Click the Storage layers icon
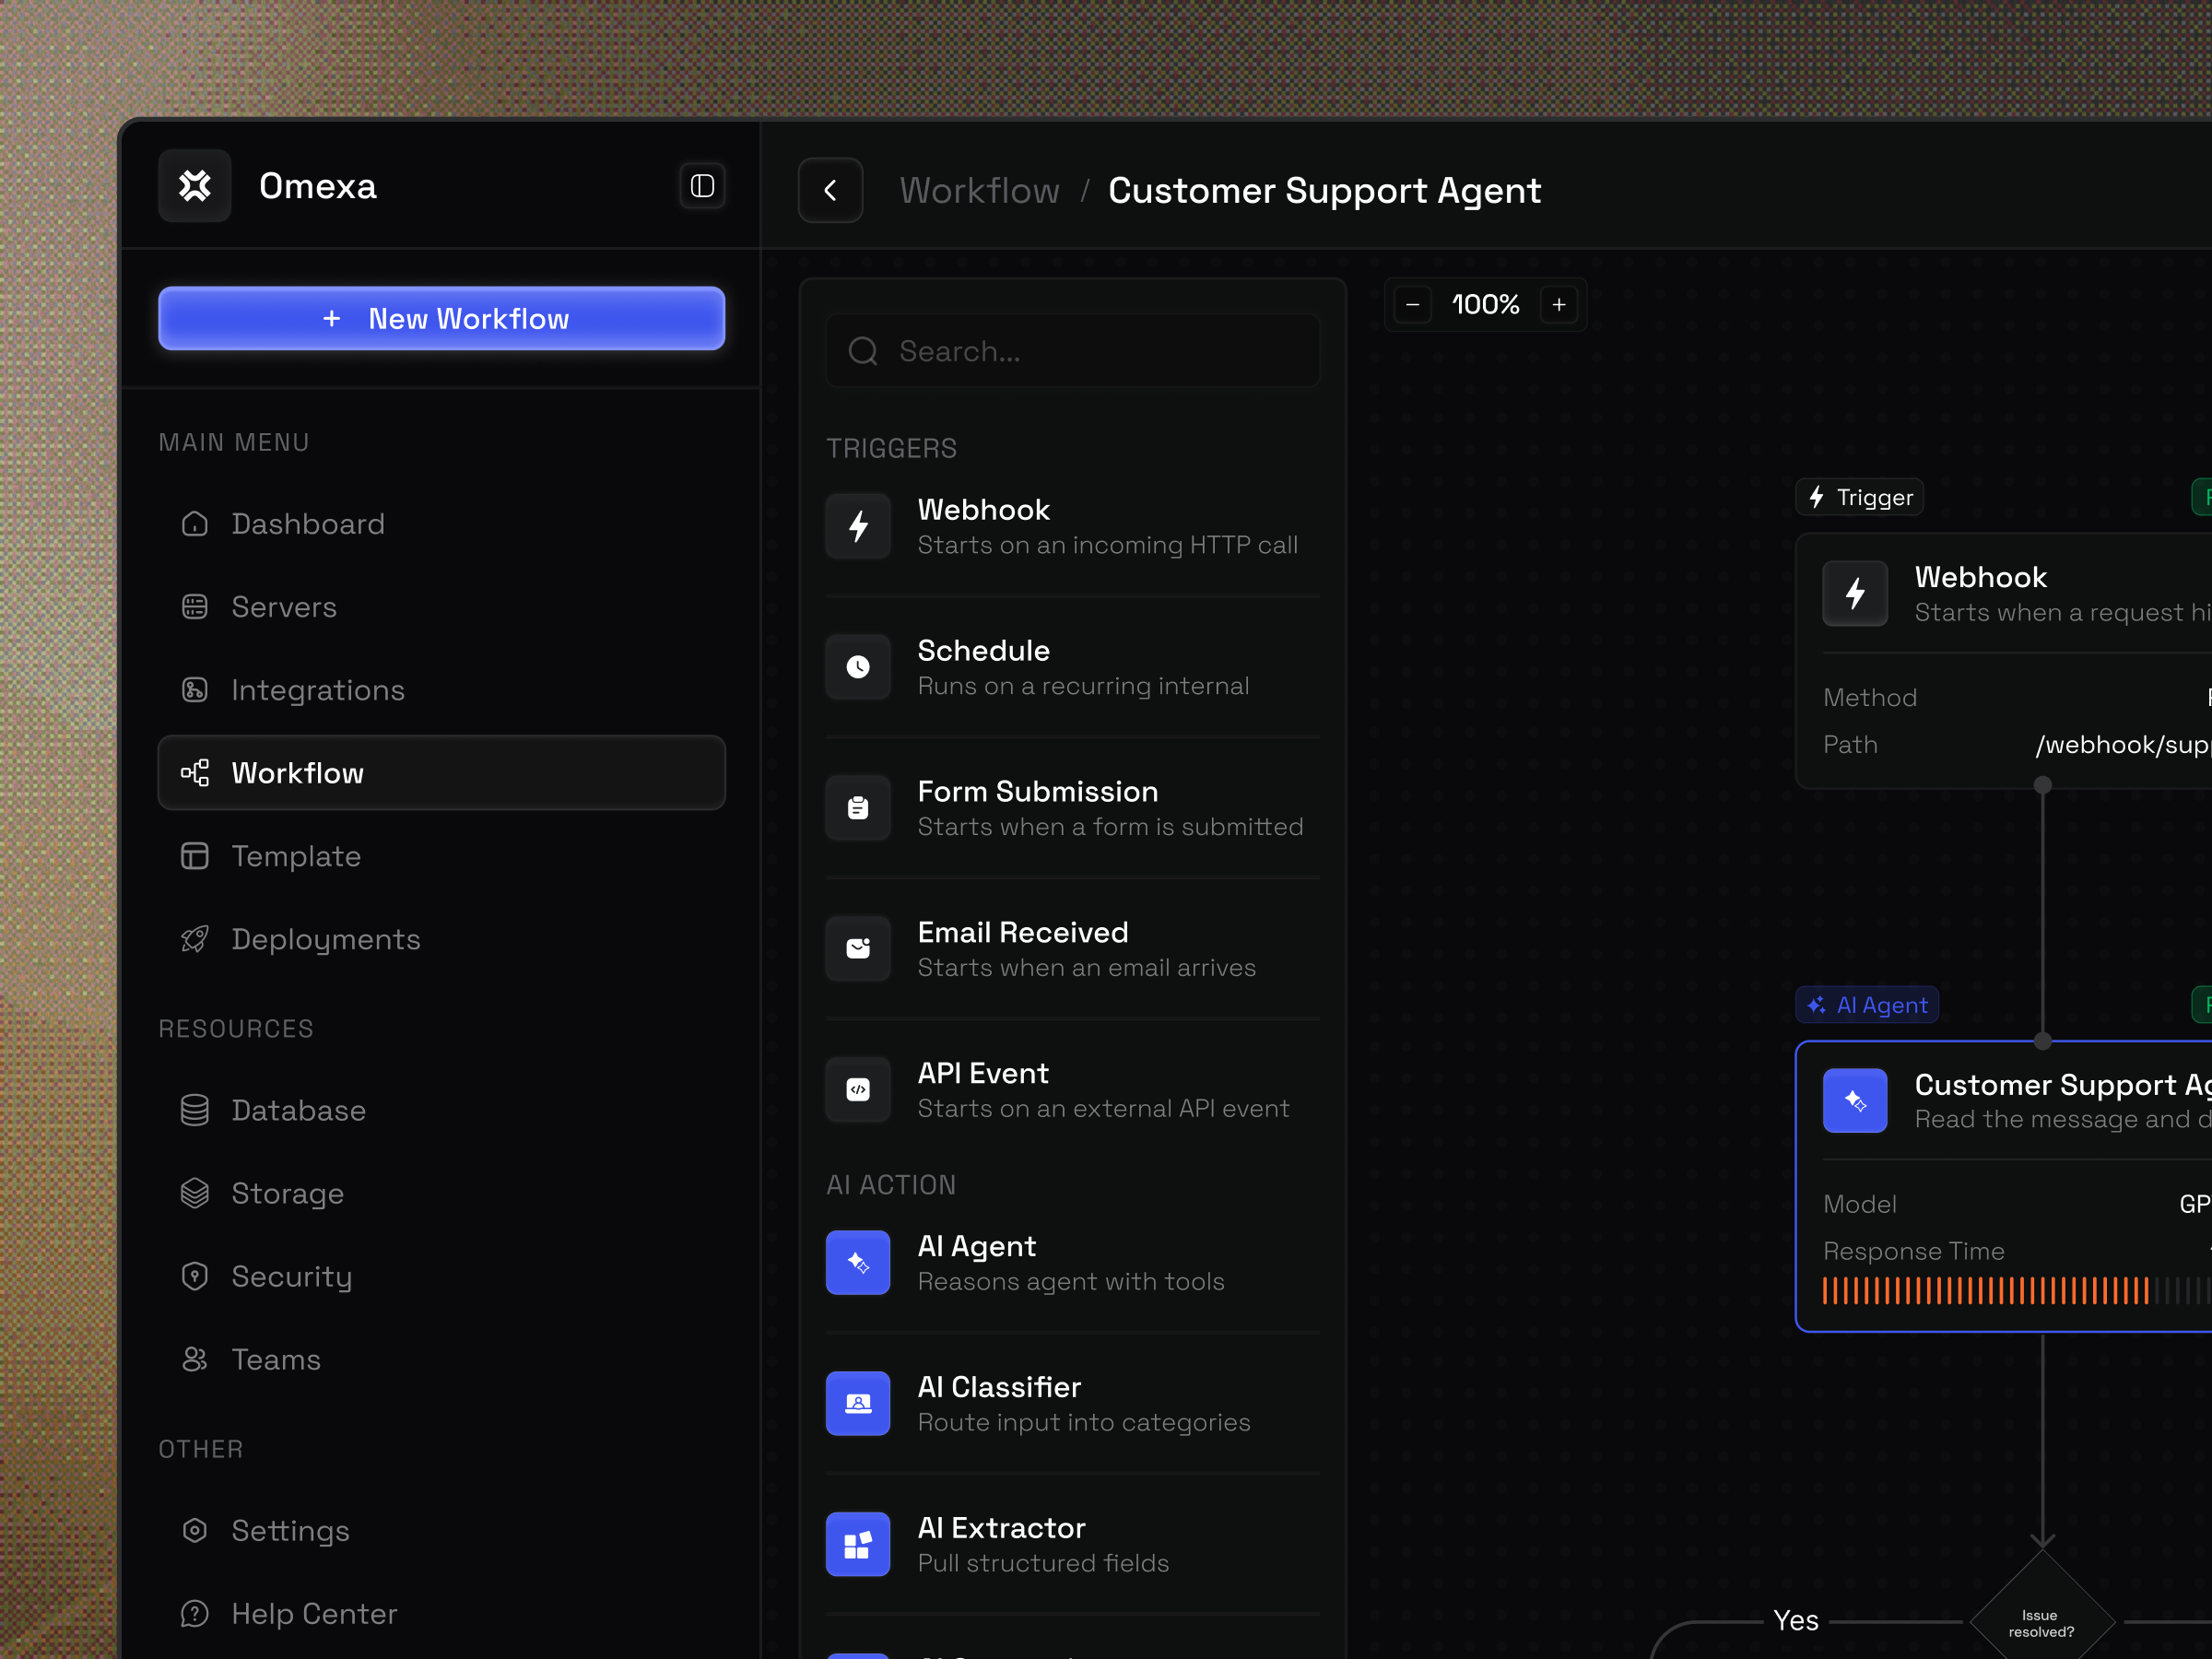2212x1659 pixels. [195, 1193]
